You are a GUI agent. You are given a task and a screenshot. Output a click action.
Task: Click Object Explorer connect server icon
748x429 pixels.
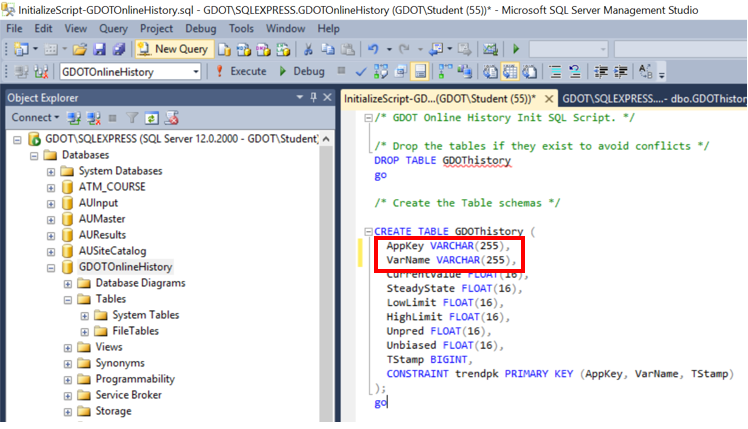tap(73, 117)
